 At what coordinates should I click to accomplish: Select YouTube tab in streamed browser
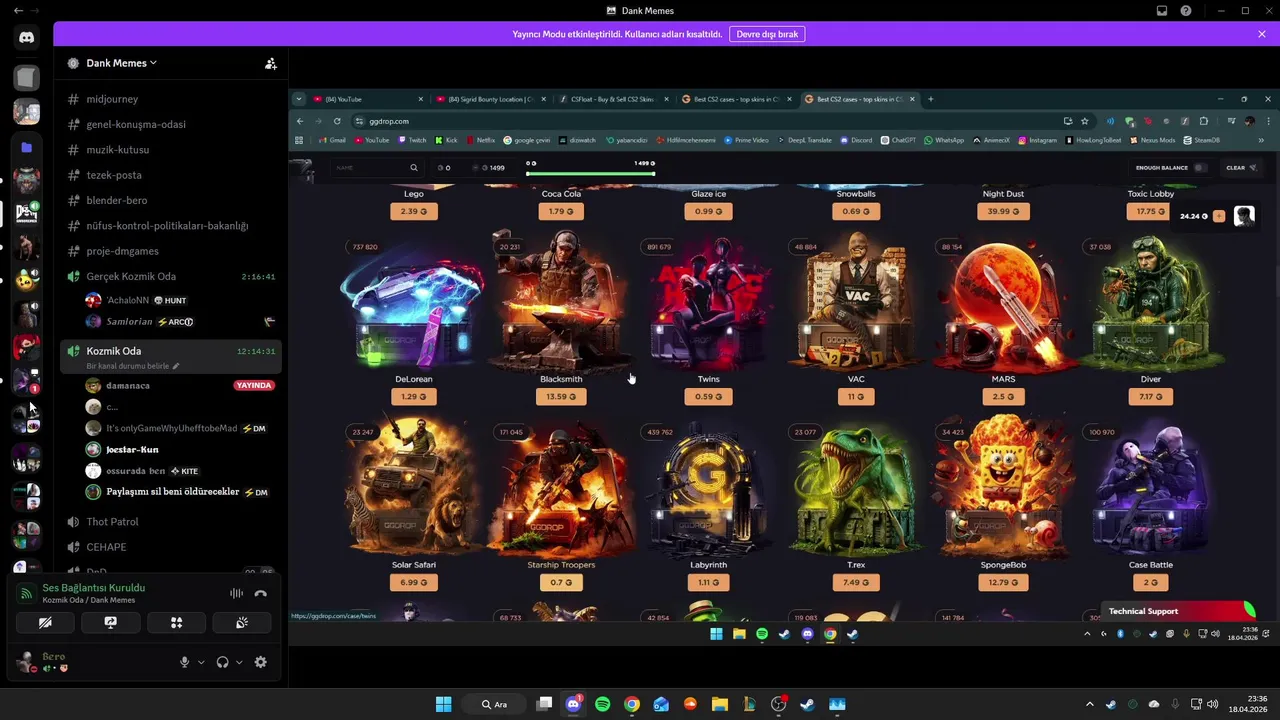(367, 99)
